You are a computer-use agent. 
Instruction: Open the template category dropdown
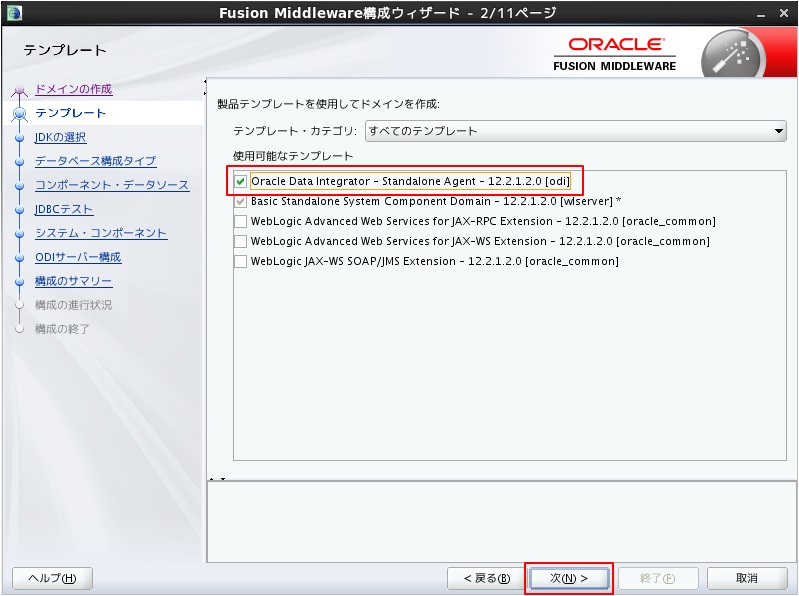click(x=575, y=131)
